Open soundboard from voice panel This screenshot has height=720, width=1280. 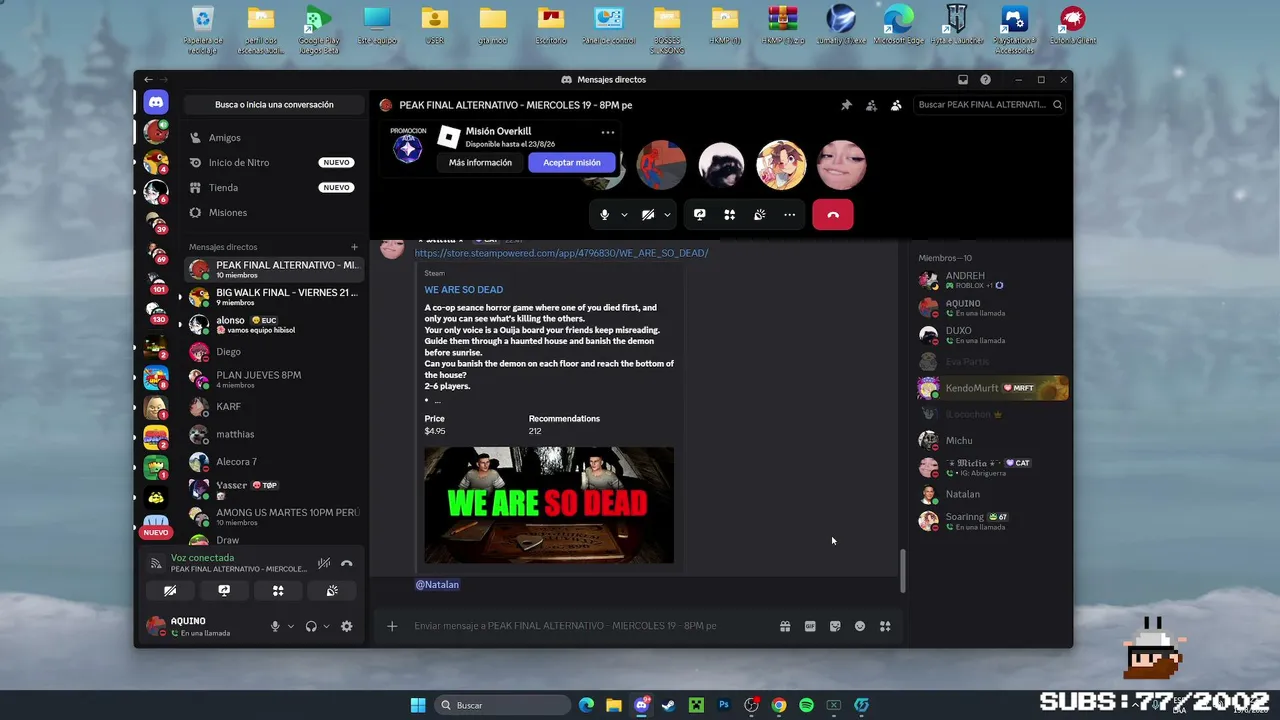332,591
